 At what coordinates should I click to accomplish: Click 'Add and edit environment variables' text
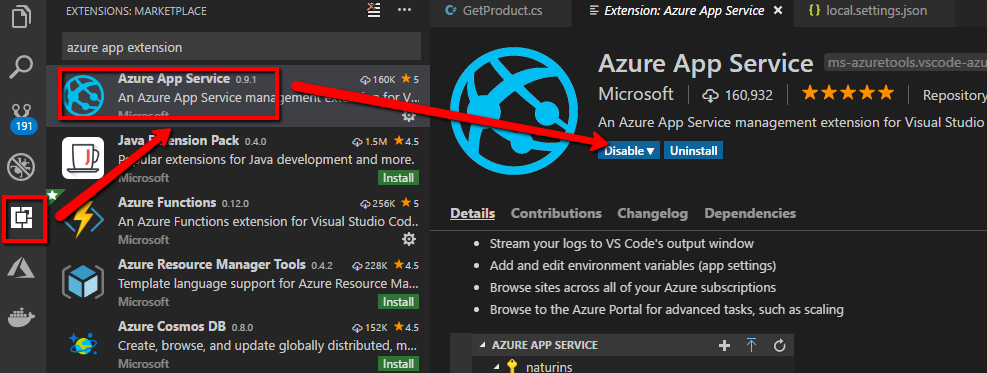click(633, 265)
